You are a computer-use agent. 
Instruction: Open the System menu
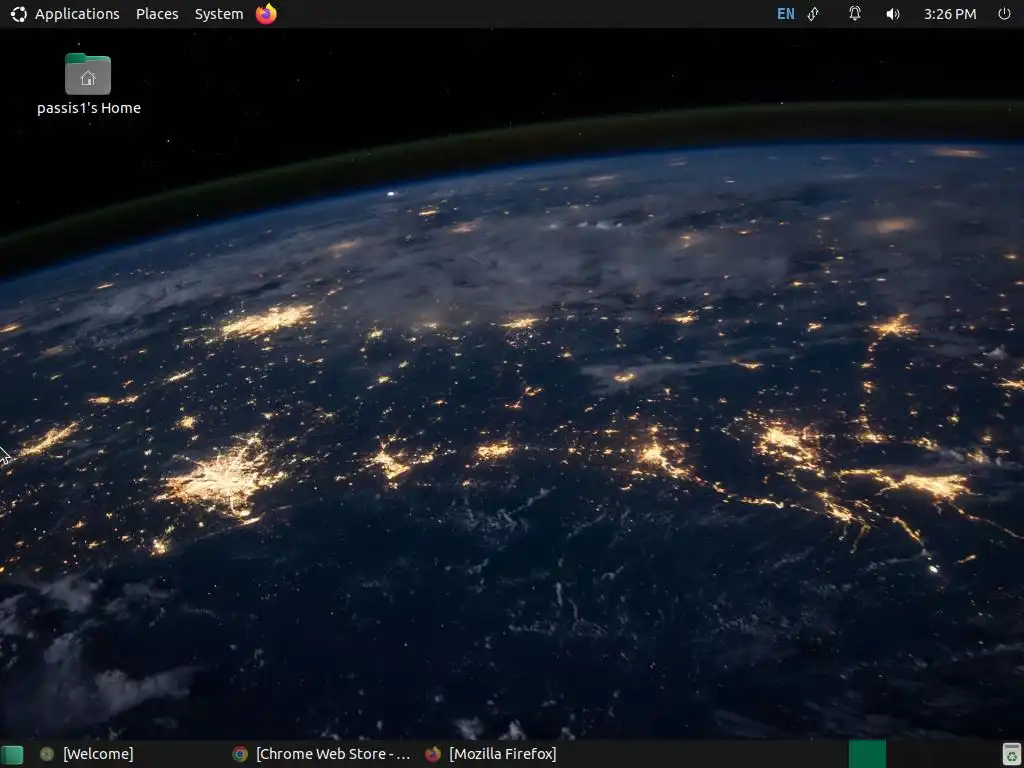point(219,14)
